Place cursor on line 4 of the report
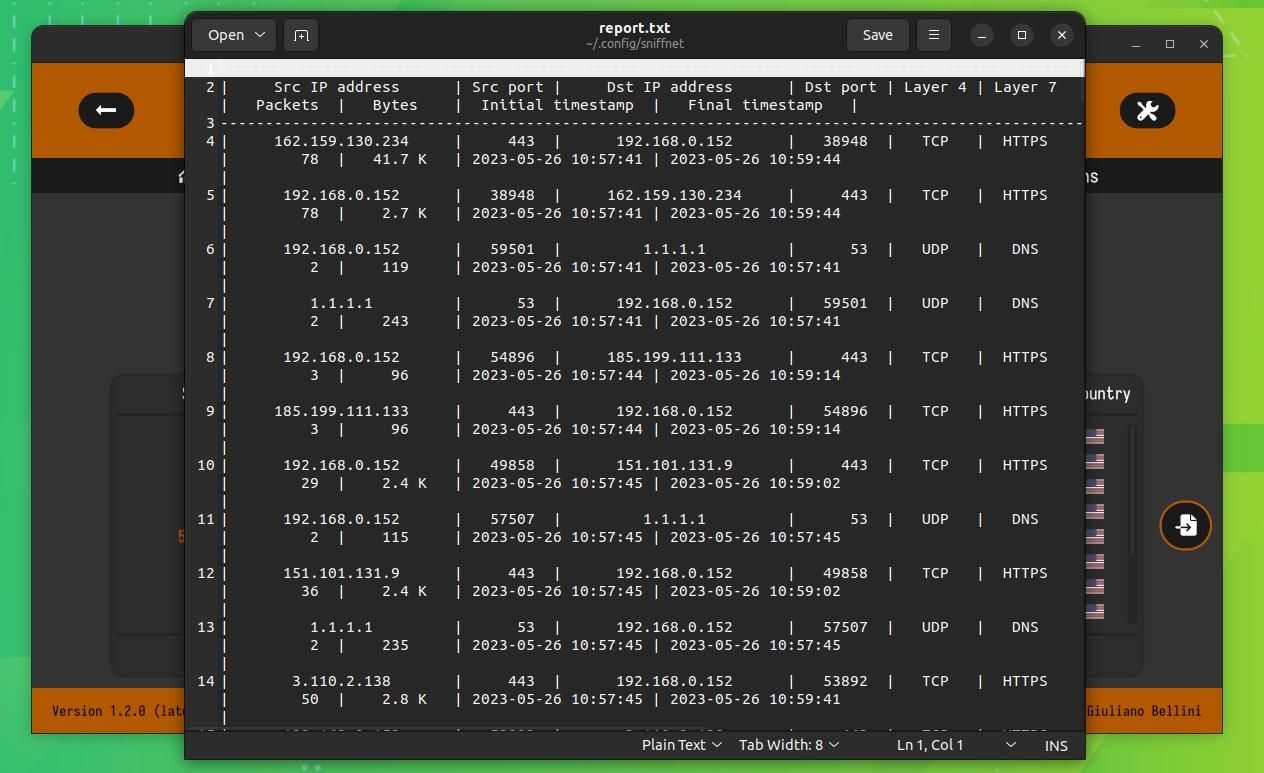 pos(400,141)
